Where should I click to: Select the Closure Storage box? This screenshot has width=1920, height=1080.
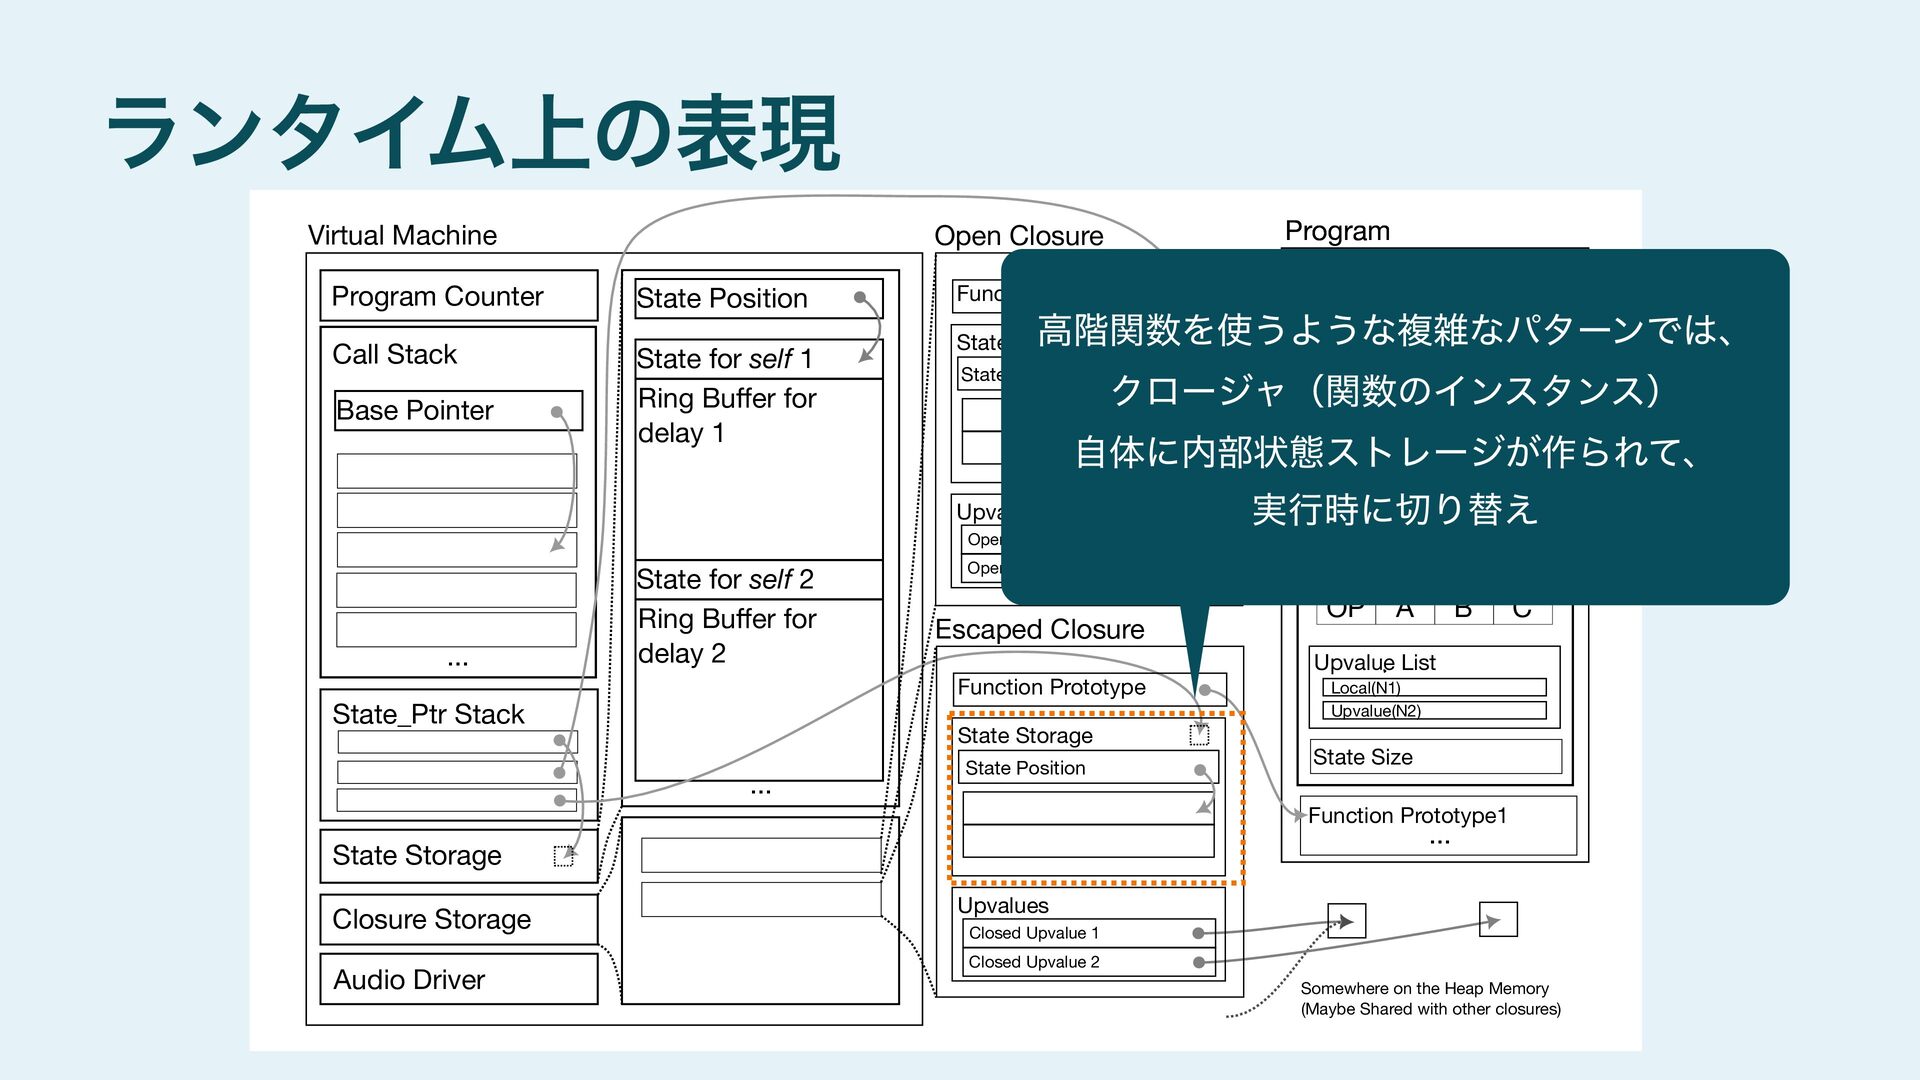[x=458, y=919]
